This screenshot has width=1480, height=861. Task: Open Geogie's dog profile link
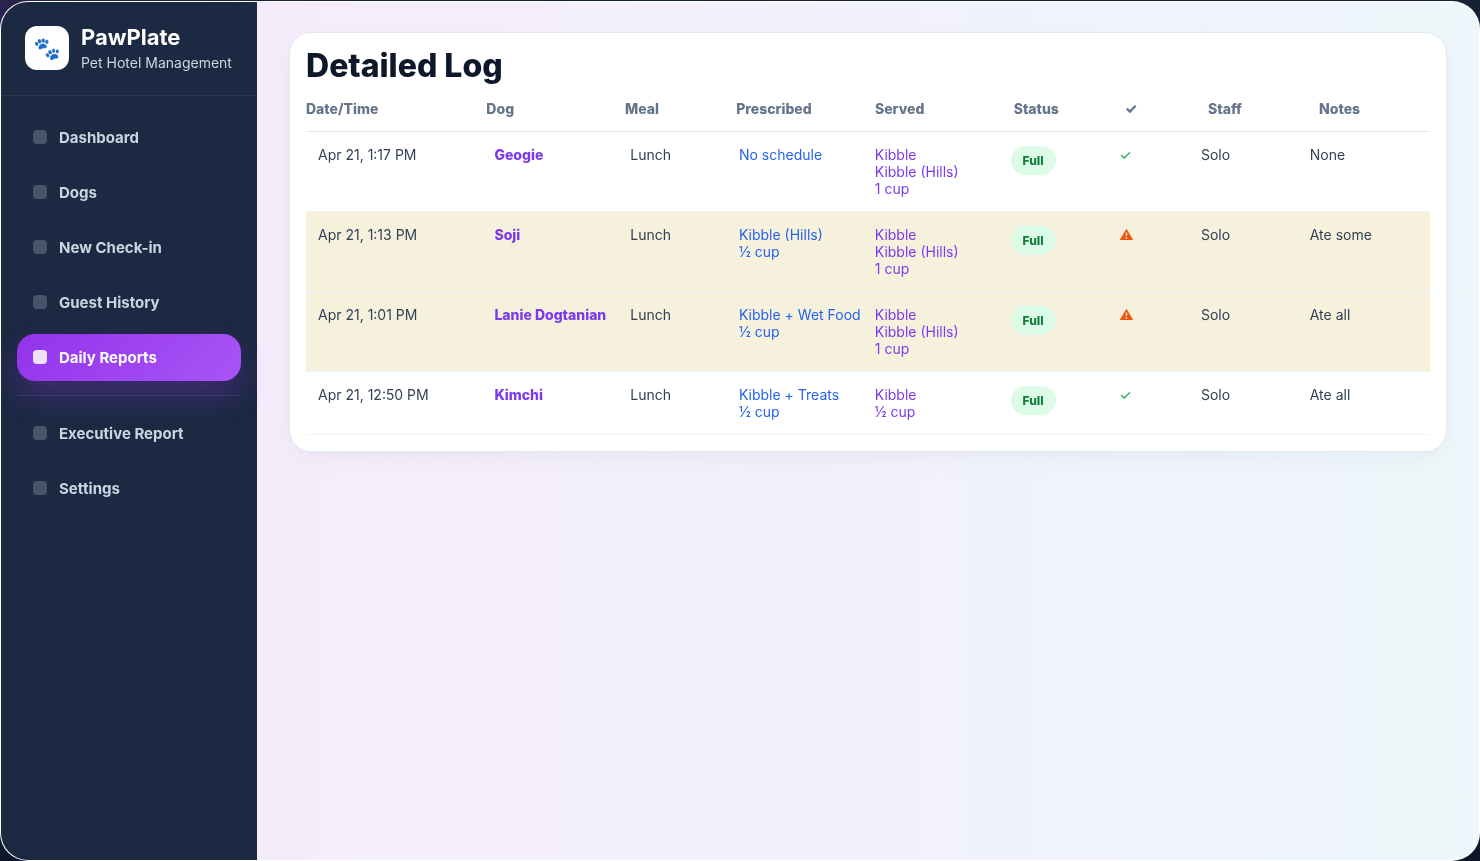coord(519,155)
